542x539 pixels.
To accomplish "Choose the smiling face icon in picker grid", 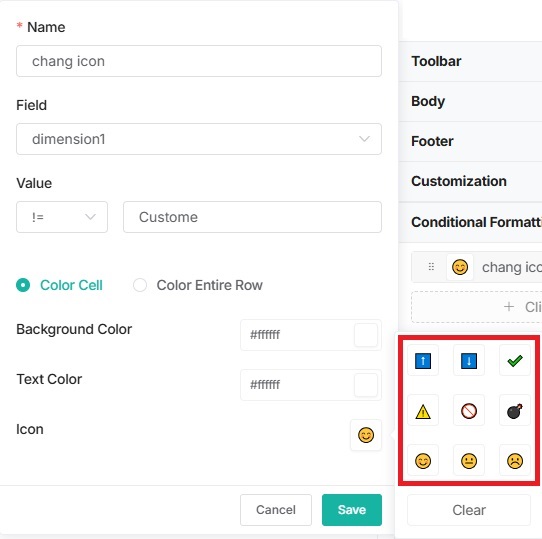I will 423,461.
